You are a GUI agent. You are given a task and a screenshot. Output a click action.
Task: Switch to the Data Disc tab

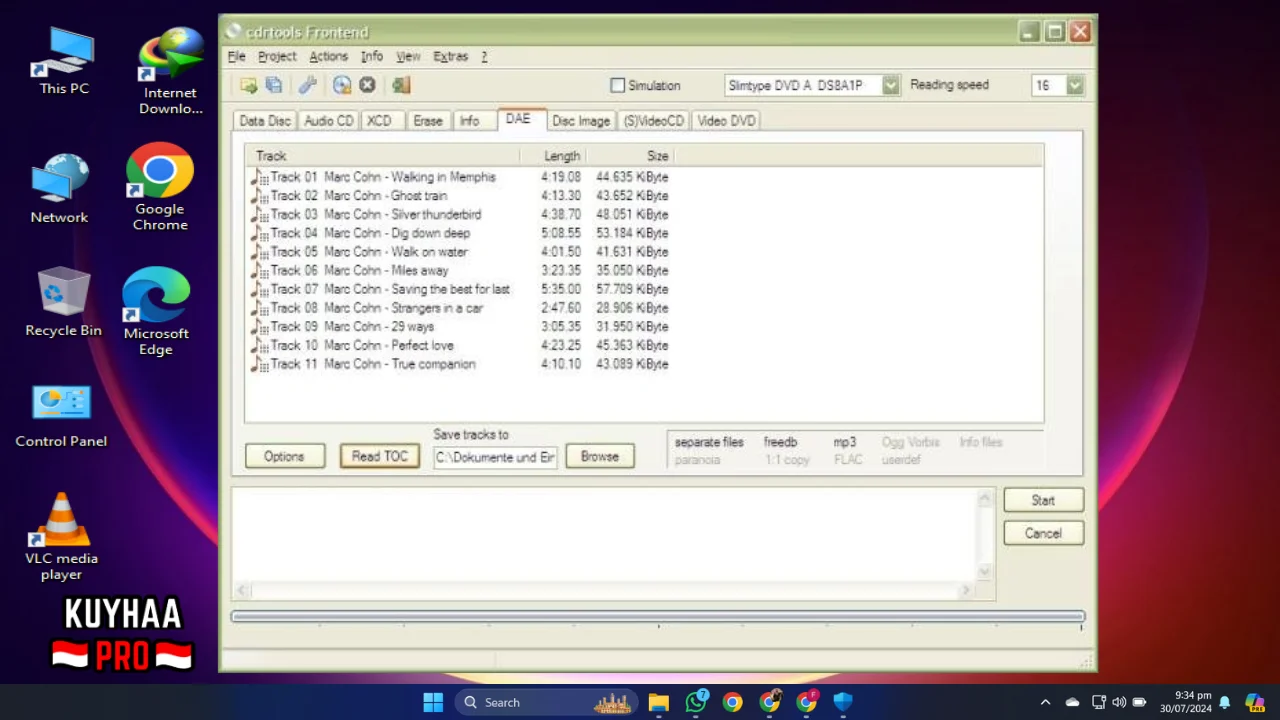coord(264,121)
